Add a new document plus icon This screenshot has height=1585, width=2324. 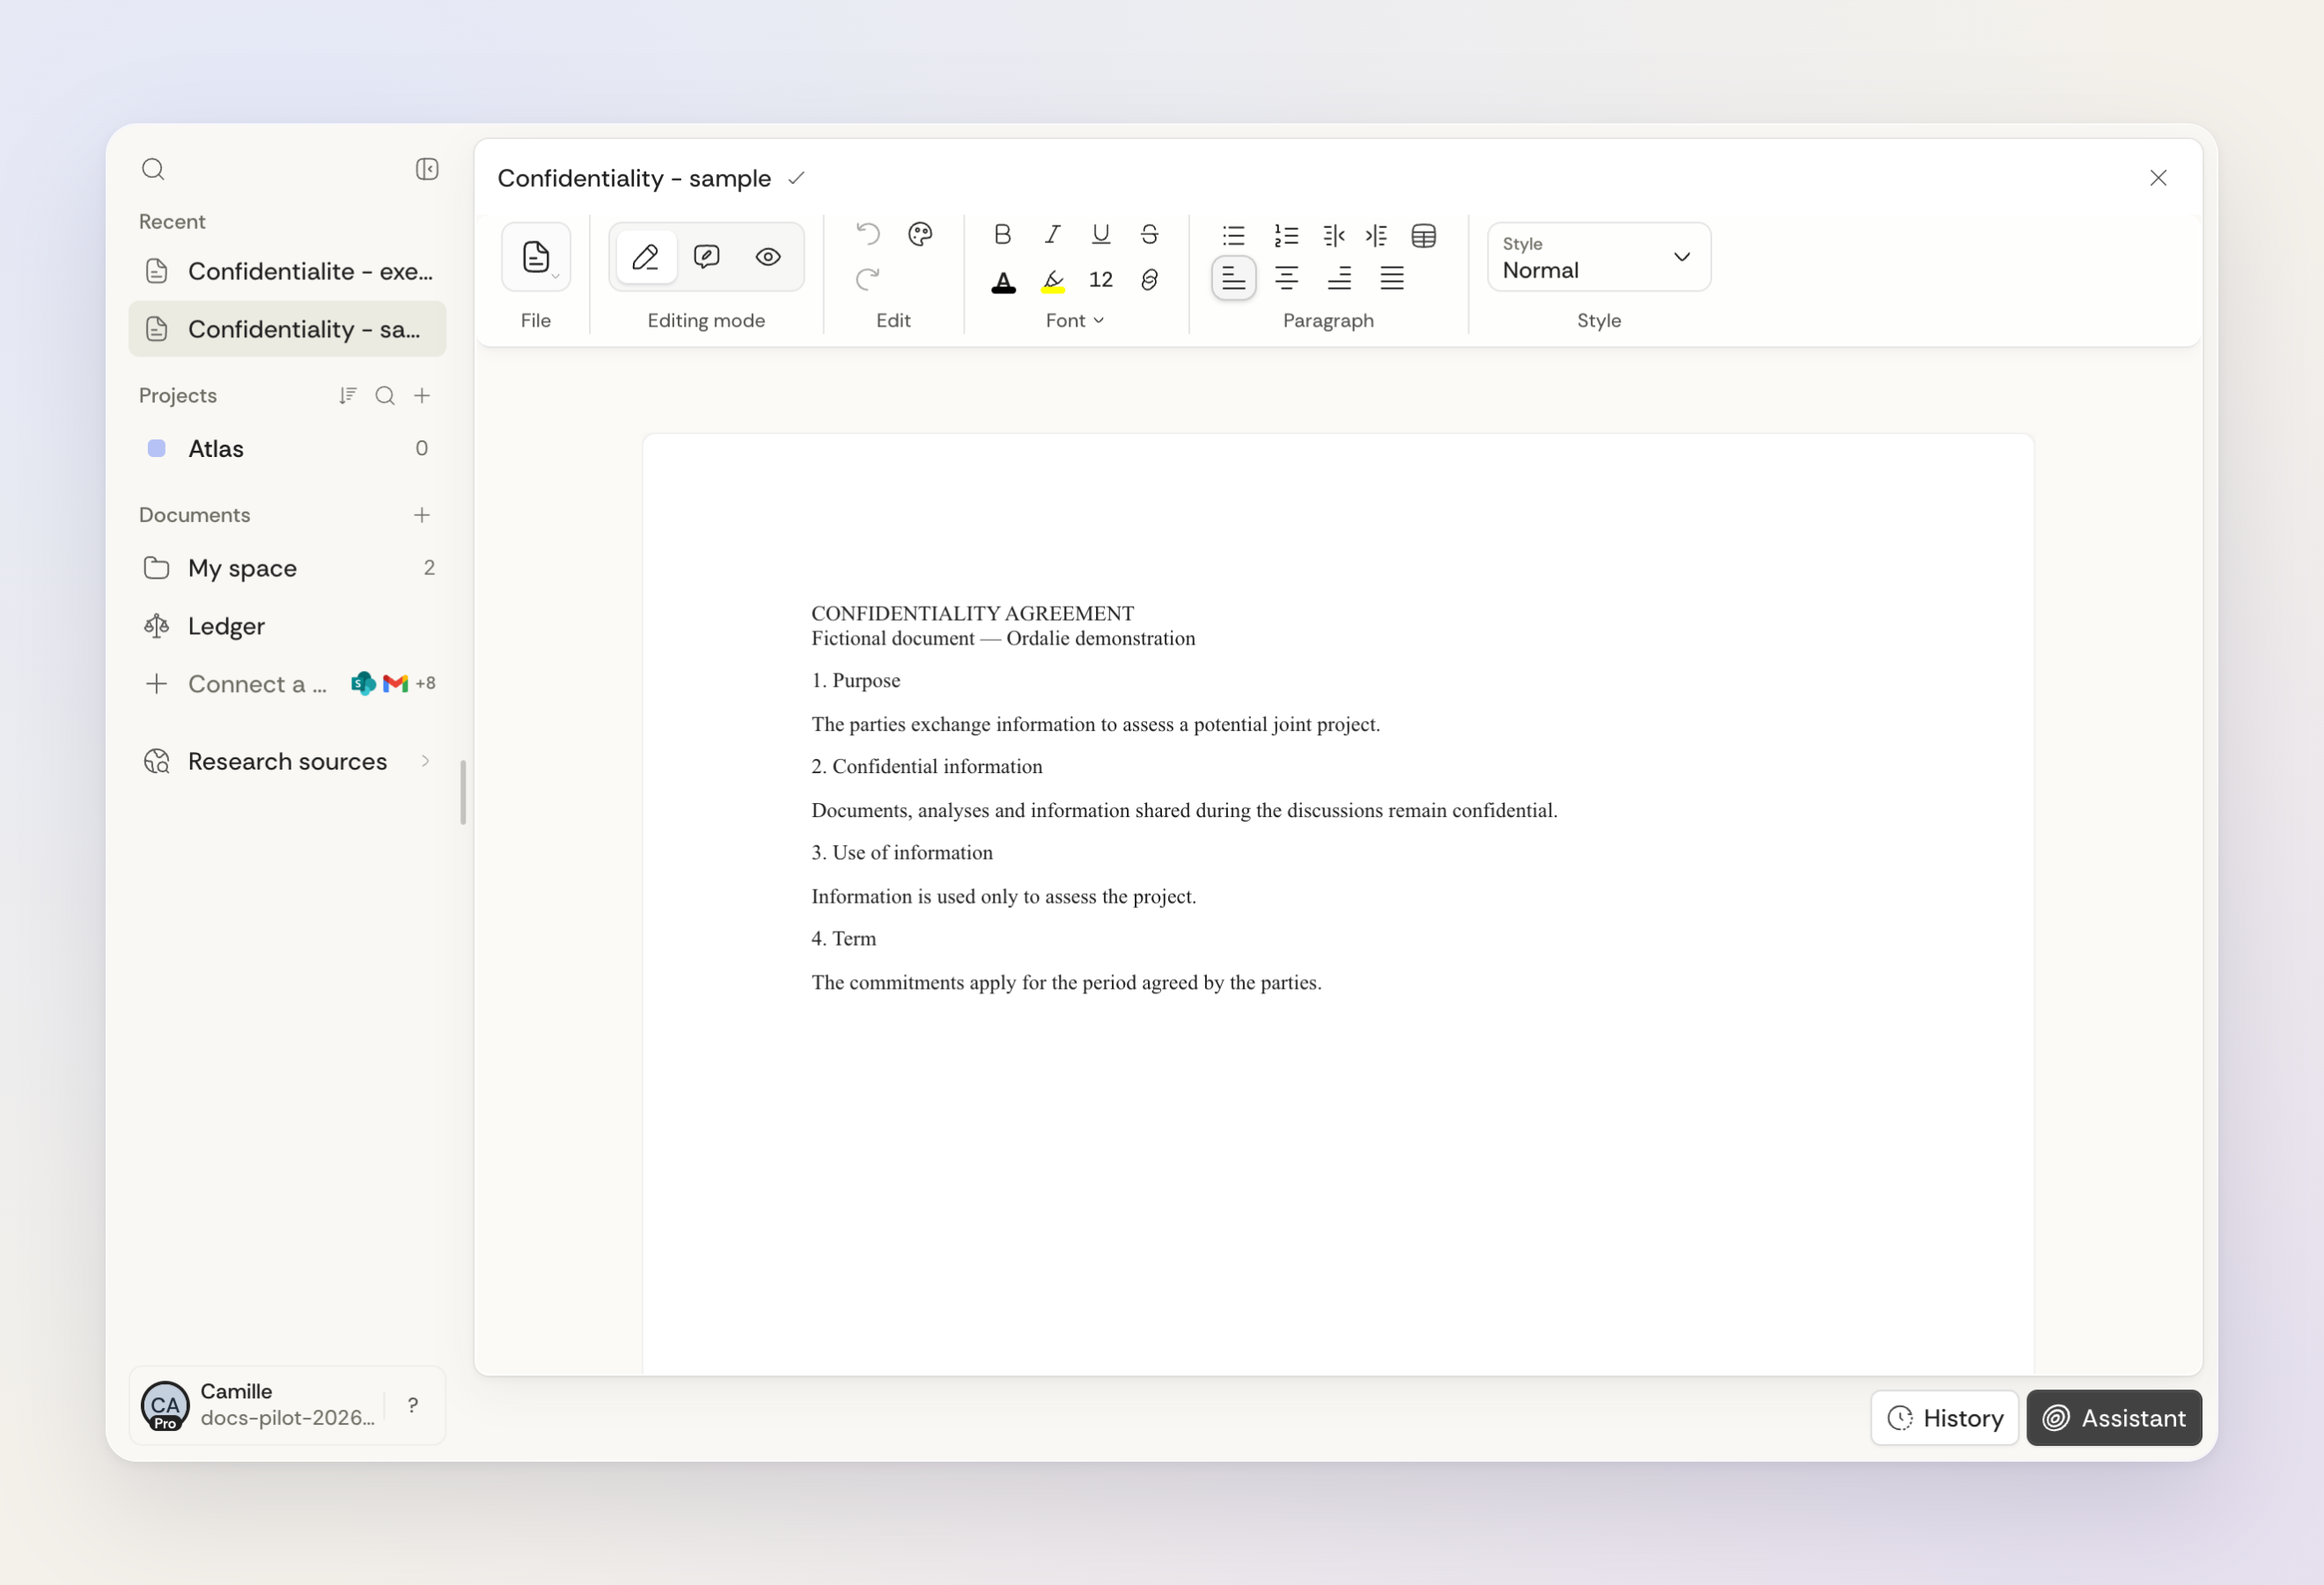click(422, 515)
